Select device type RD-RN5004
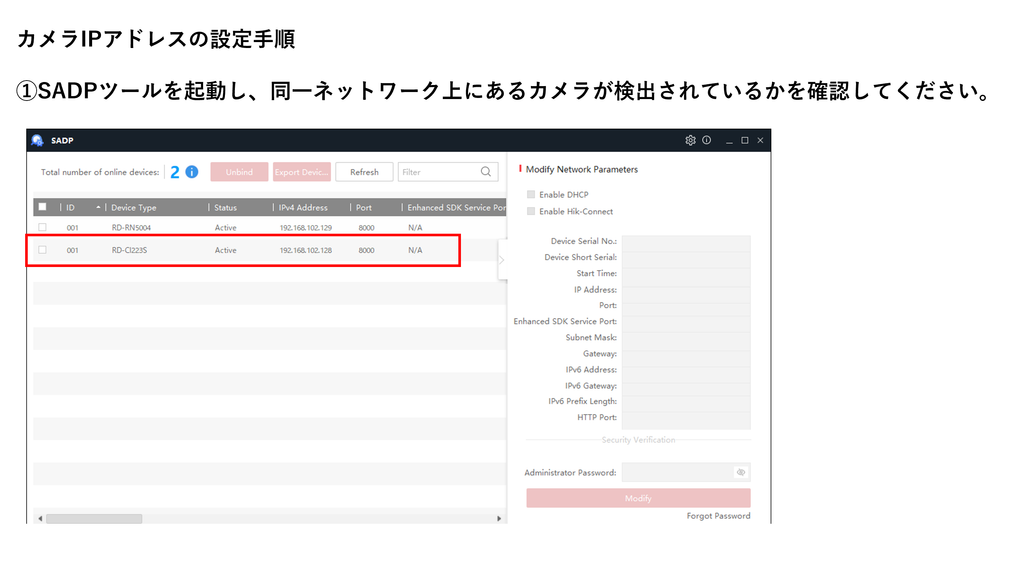Viewport: 1024px width, 571px height. (131, 228)
